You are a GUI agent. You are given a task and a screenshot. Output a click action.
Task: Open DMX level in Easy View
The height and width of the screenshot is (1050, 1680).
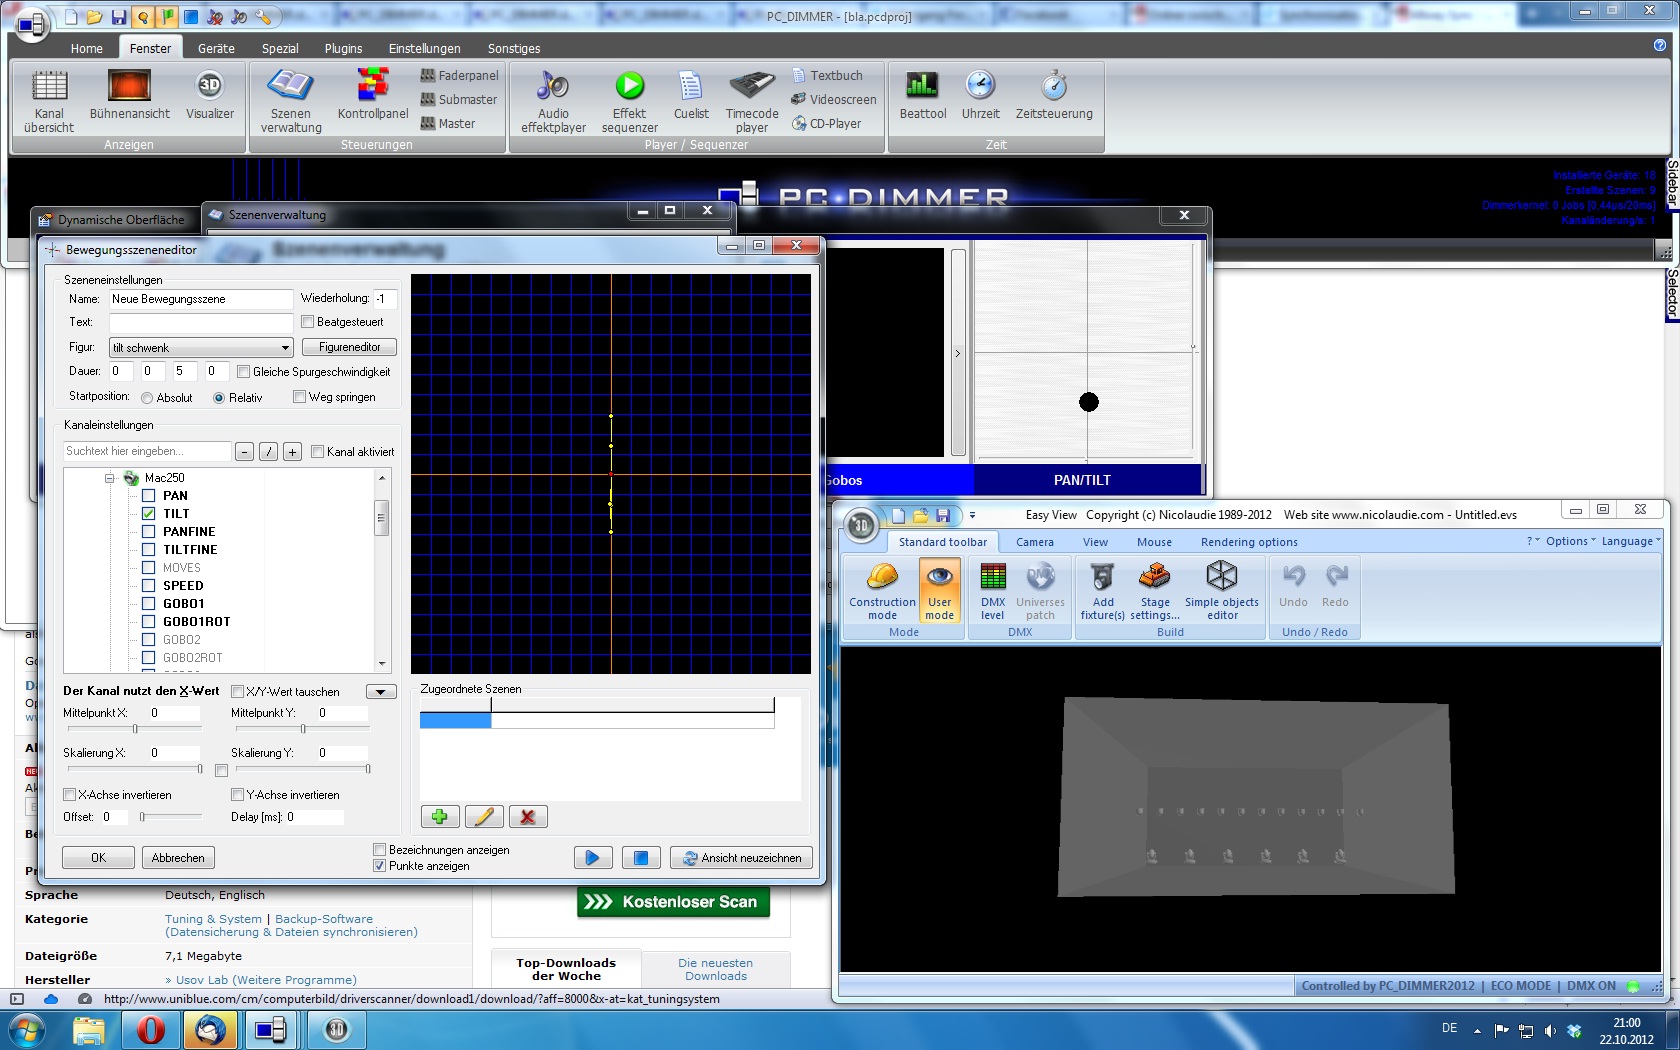click(x=992, y=590)
